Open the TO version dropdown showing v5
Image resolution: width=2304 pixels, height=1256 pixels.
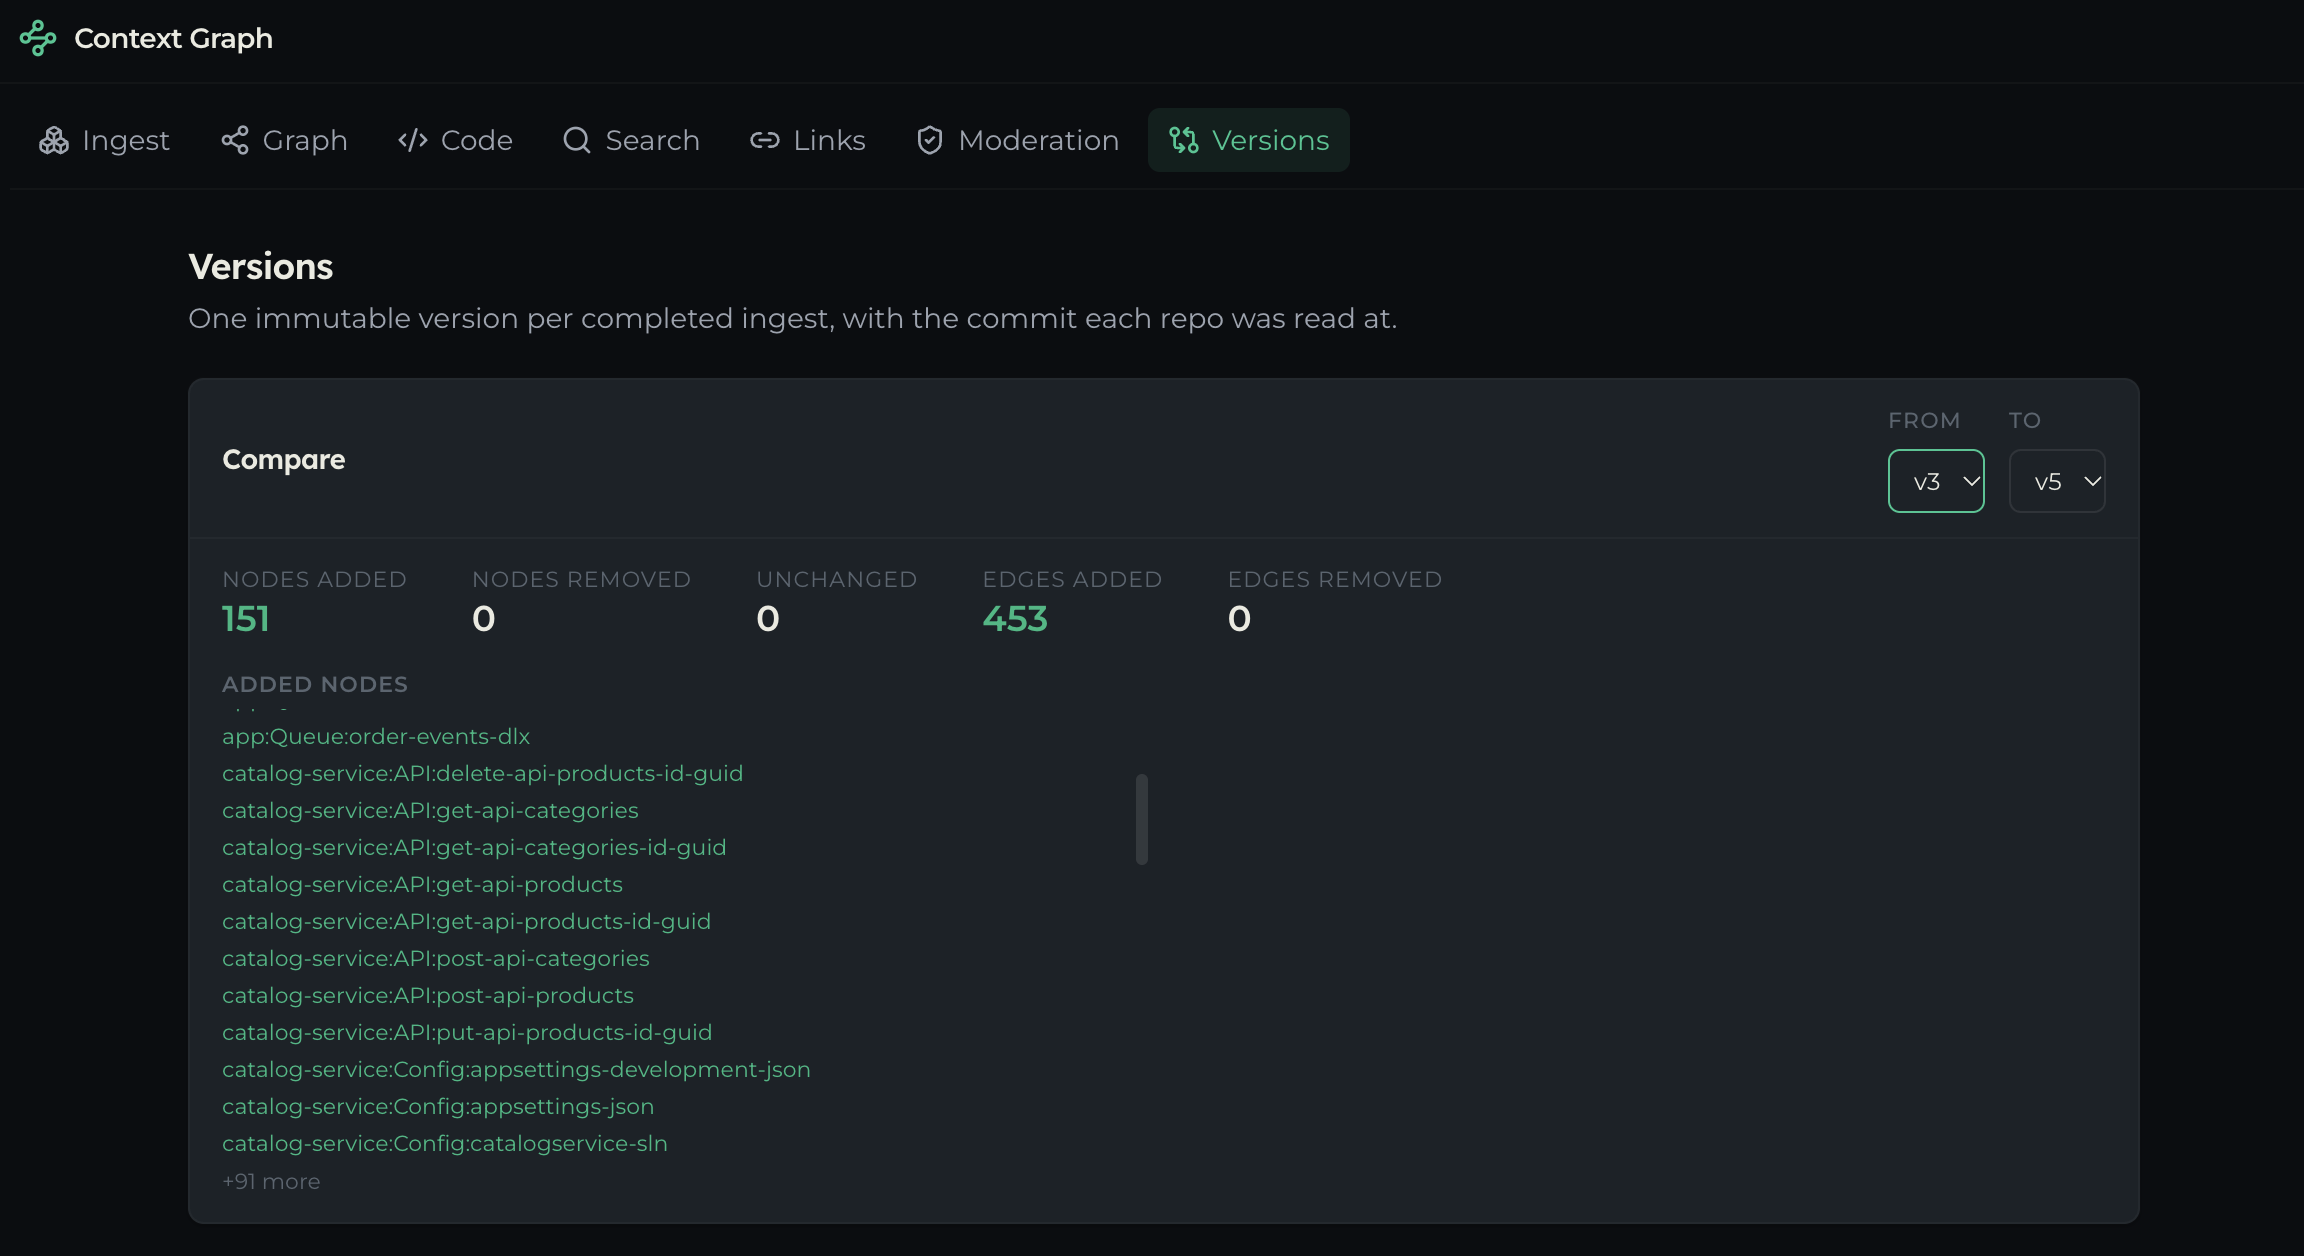click(2057, 481)
